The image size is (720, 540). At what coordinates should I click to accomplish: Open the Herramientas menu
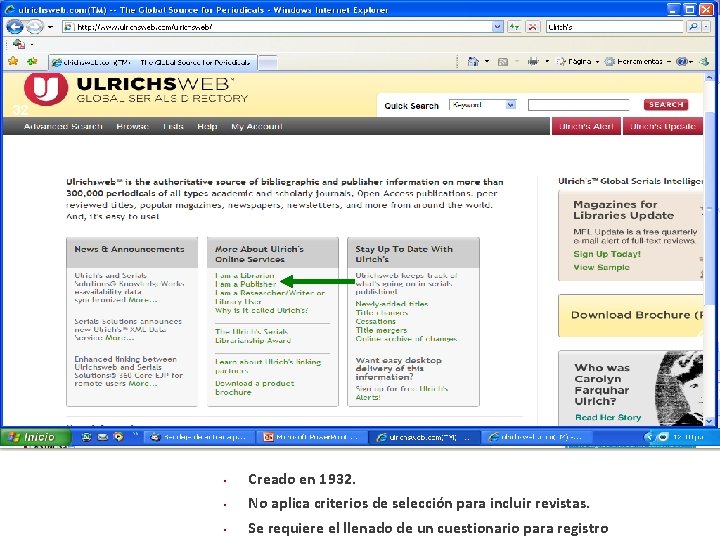coord(638,62)
